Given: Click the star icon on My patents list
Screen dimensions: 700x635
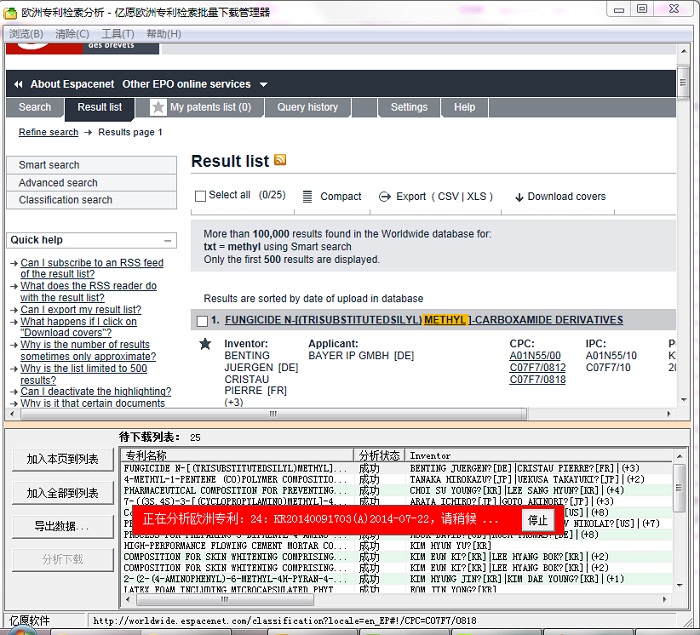Looking at the screenshot, I should [158, 107].
